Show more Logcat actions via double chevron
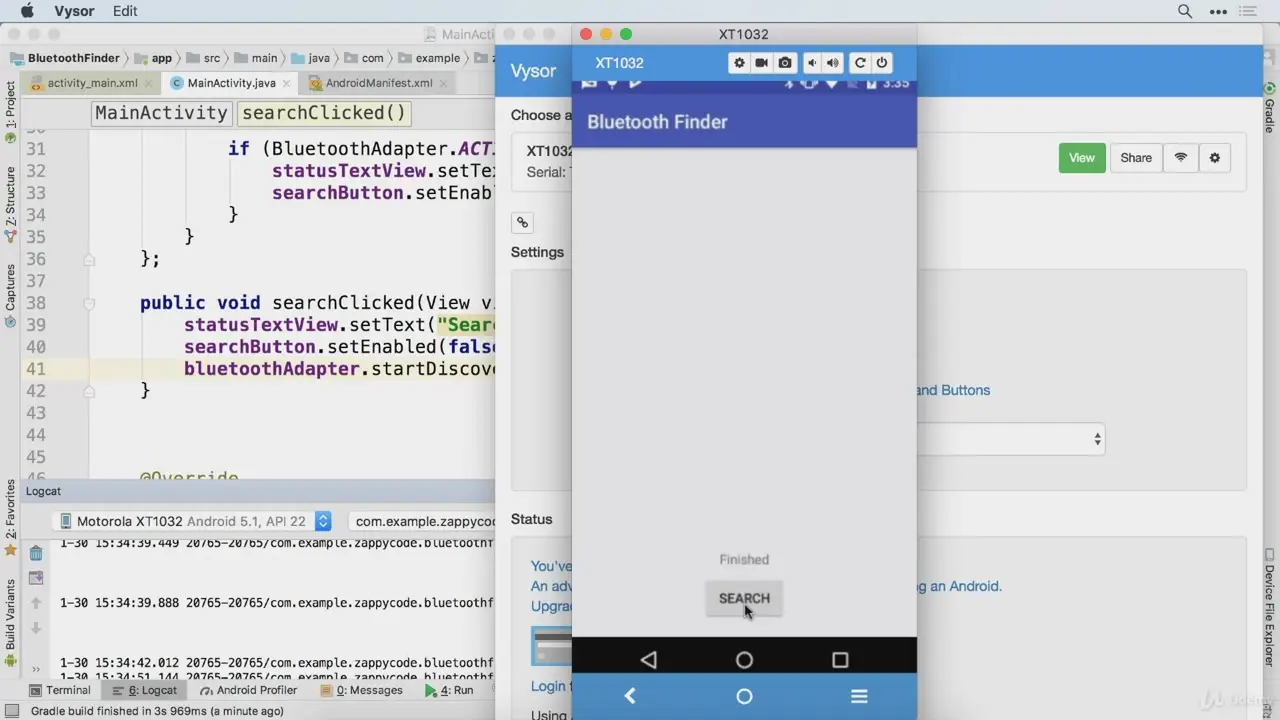This screenshot has height=720, width=1280. [36, 669]
